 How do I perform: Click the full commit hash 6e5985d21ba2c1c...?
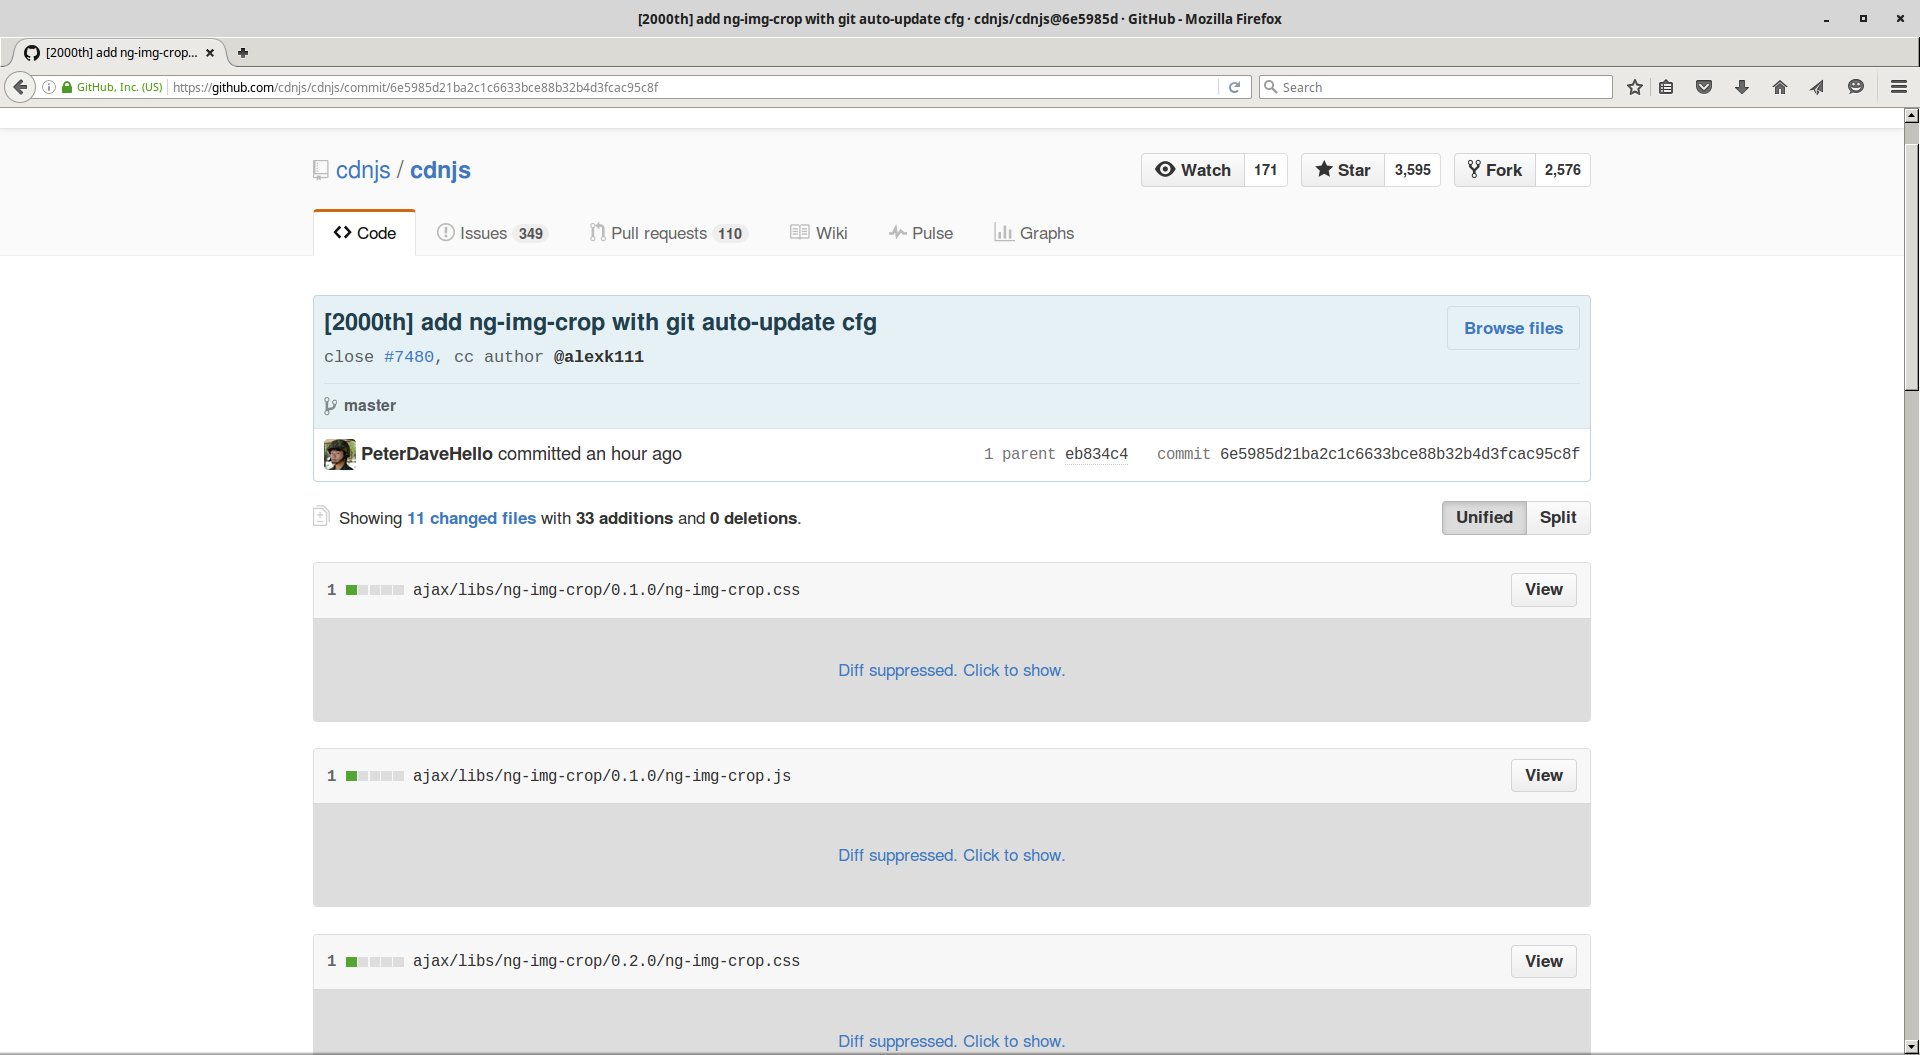click(1400, 454)
